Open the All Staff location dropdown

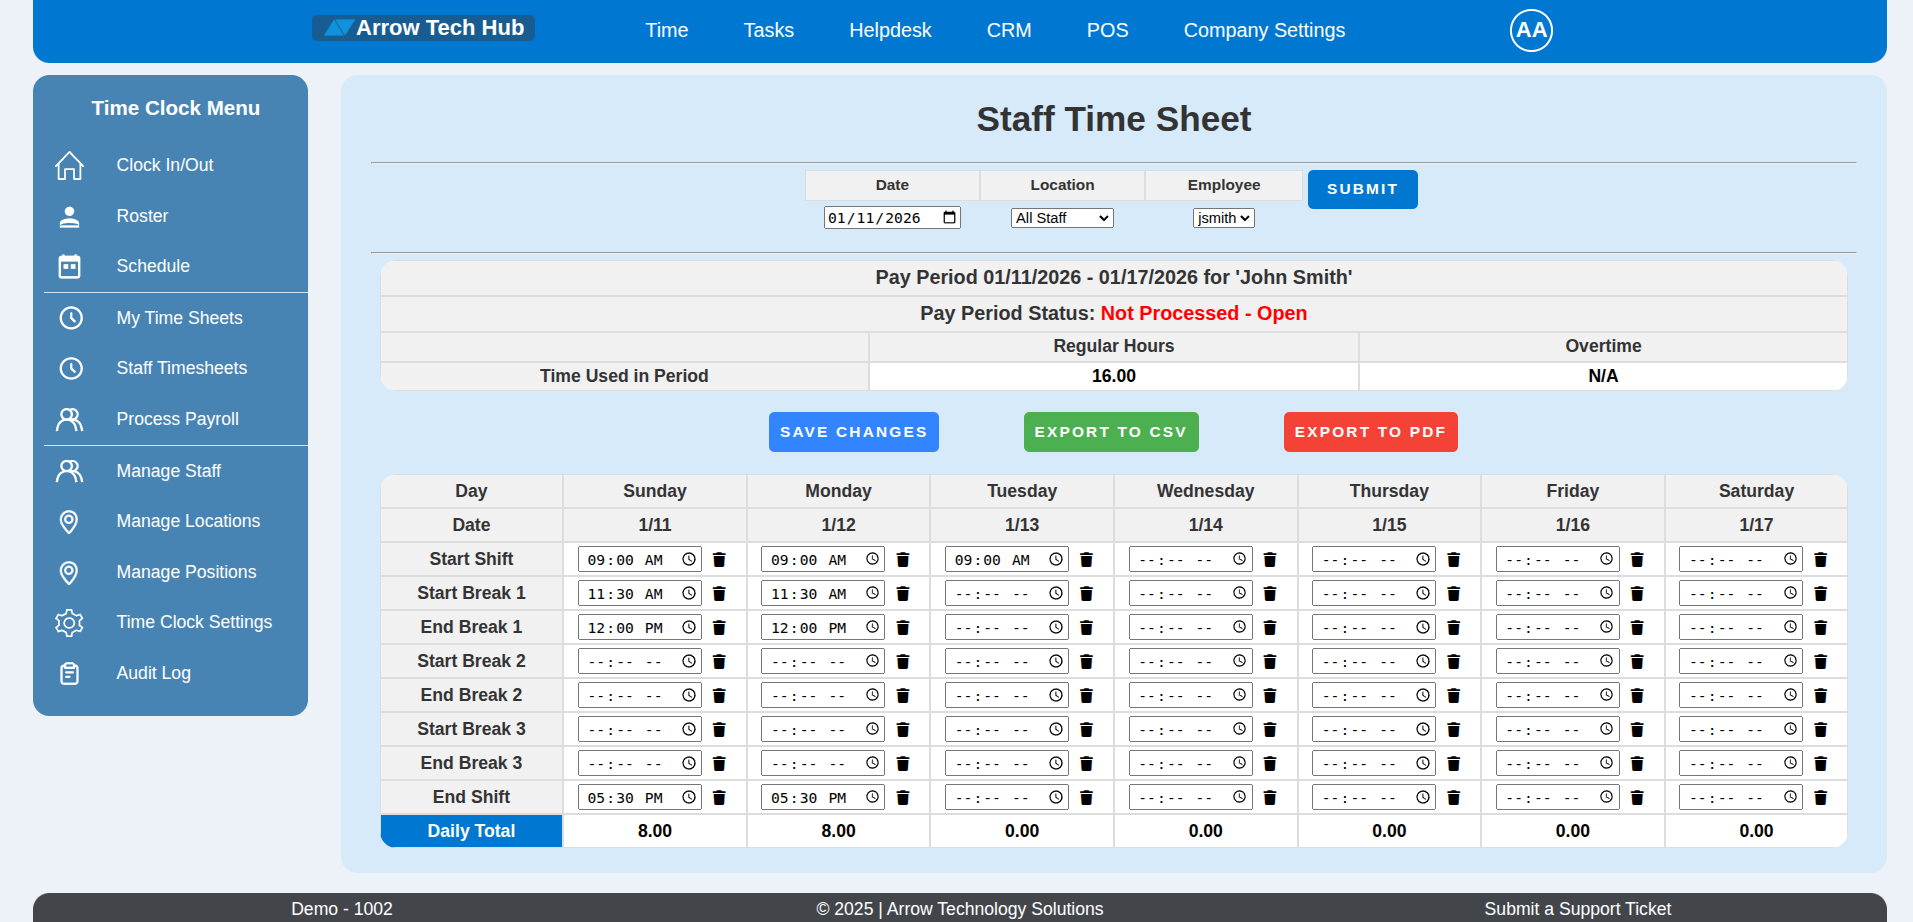1061,218
